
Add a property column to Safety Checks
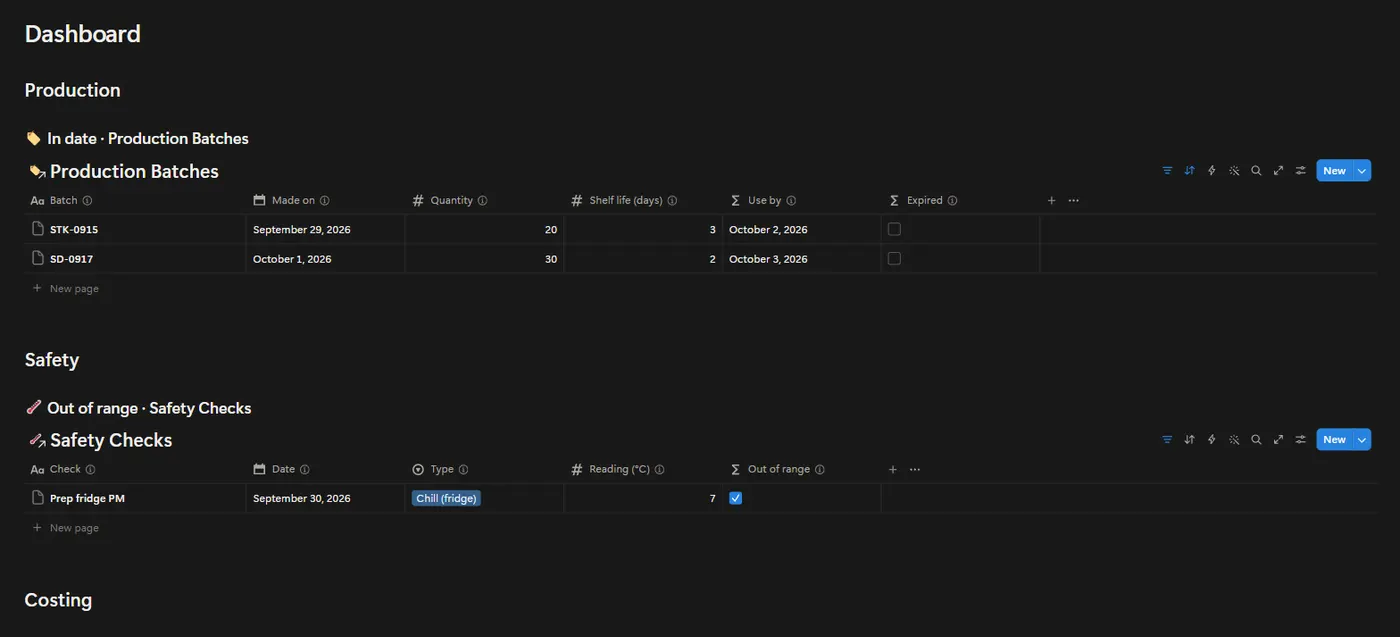(893, 469)
